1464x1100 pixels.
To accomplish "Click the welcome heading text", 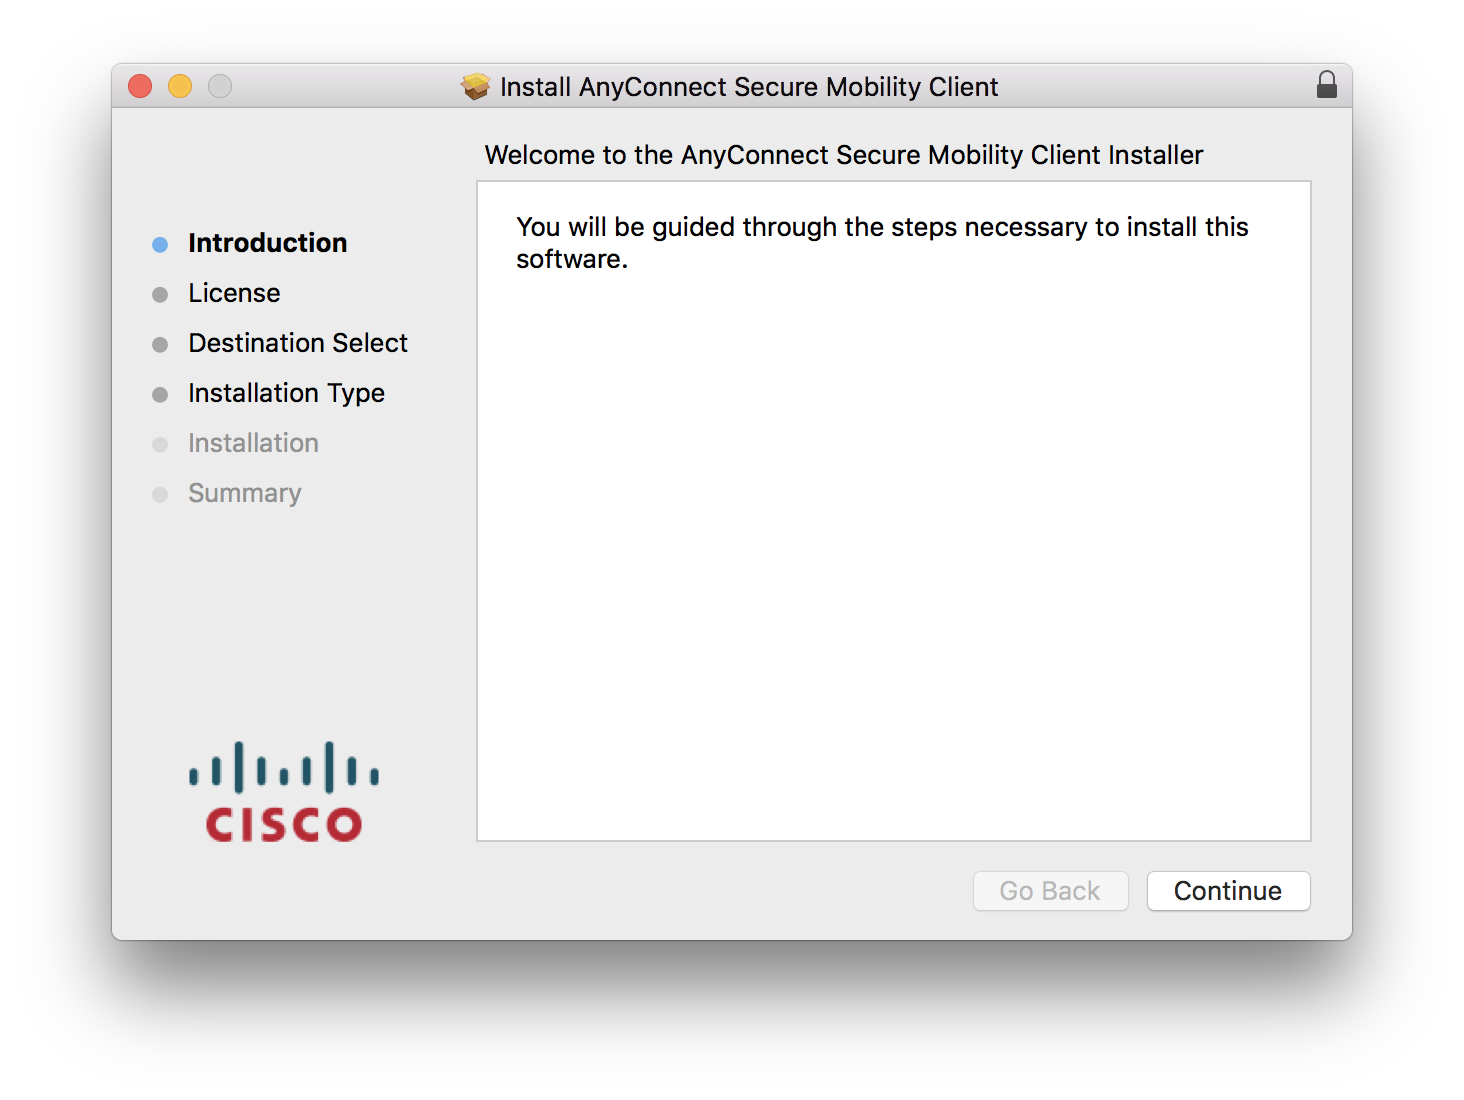I will click(x=843, y=155).
